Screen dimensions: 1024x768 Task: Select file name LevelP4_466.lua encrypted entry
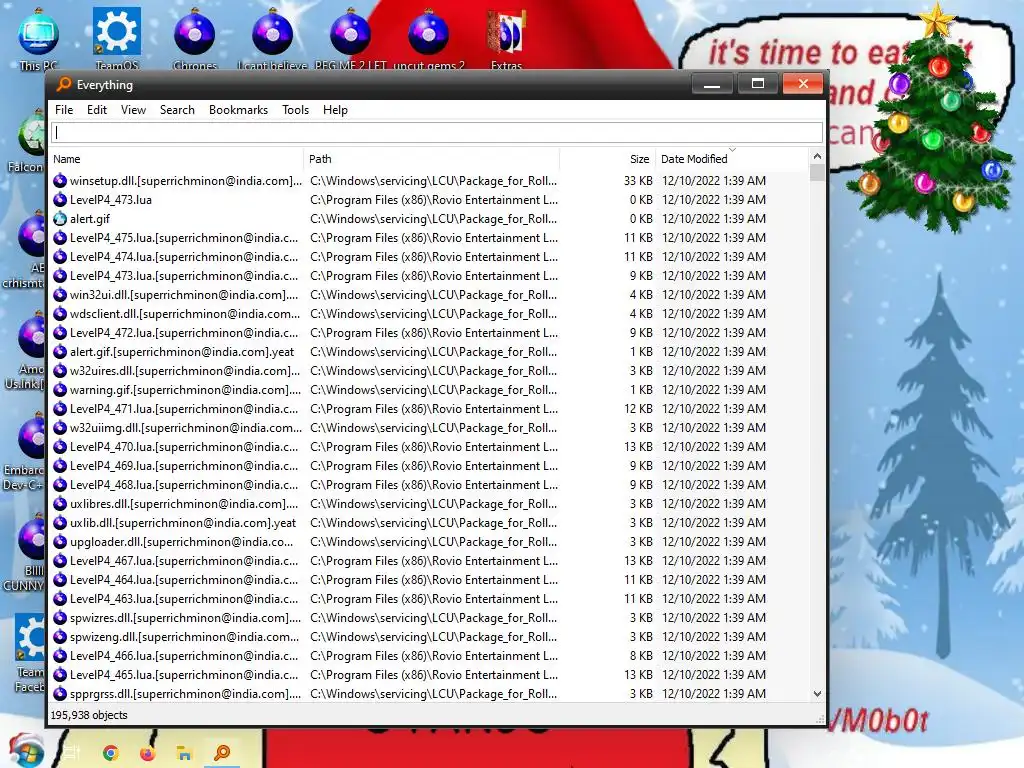click(x=184, y=656)
